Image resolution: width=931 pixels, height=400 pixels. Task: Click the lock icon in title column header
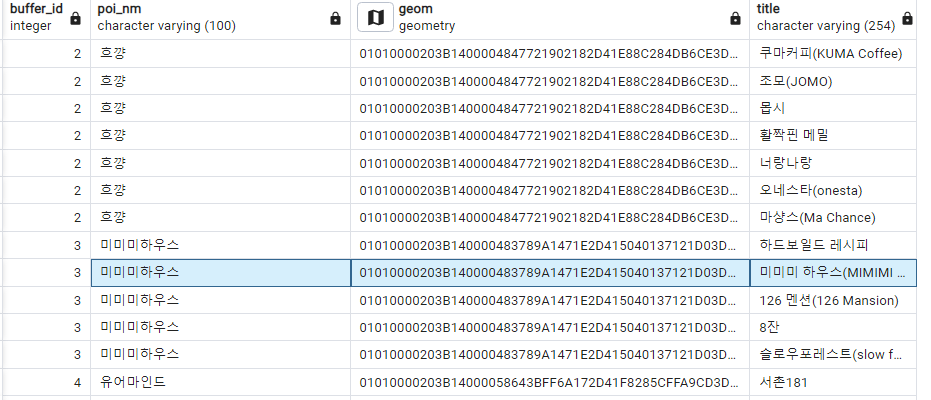point(907,18)
